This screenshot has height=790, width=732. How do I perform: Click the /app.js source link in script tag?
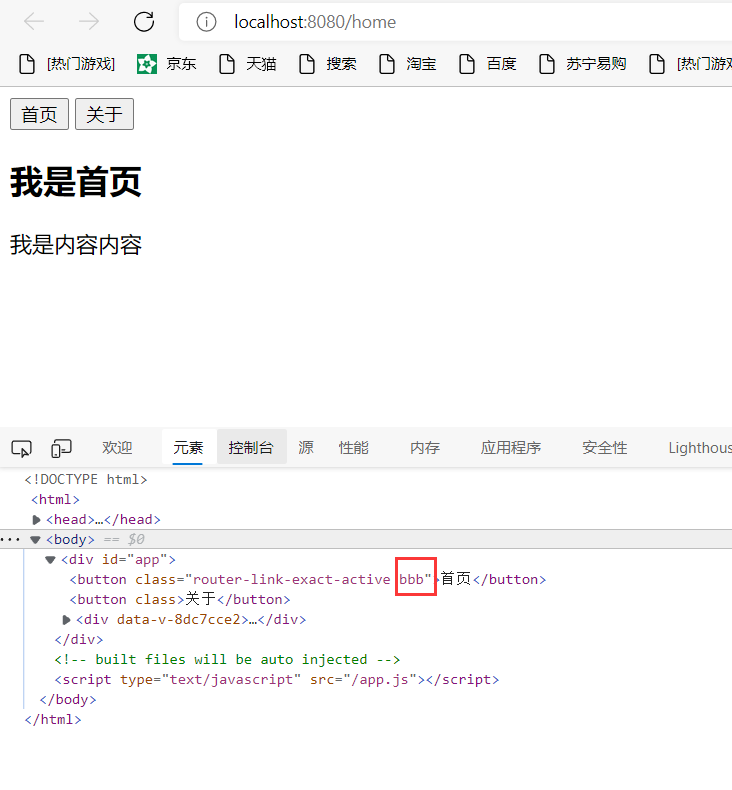coord(380,680)
